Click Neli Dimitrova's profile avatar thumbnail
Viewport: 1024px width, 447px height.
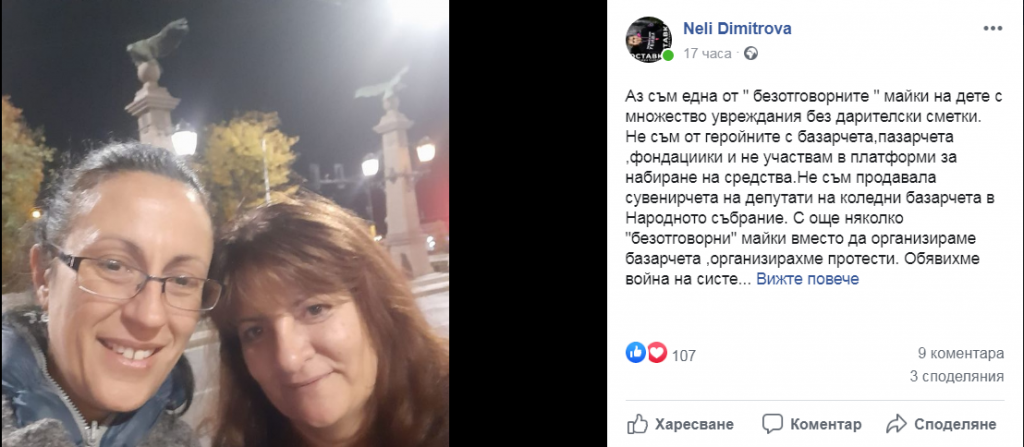click(649, 39)
